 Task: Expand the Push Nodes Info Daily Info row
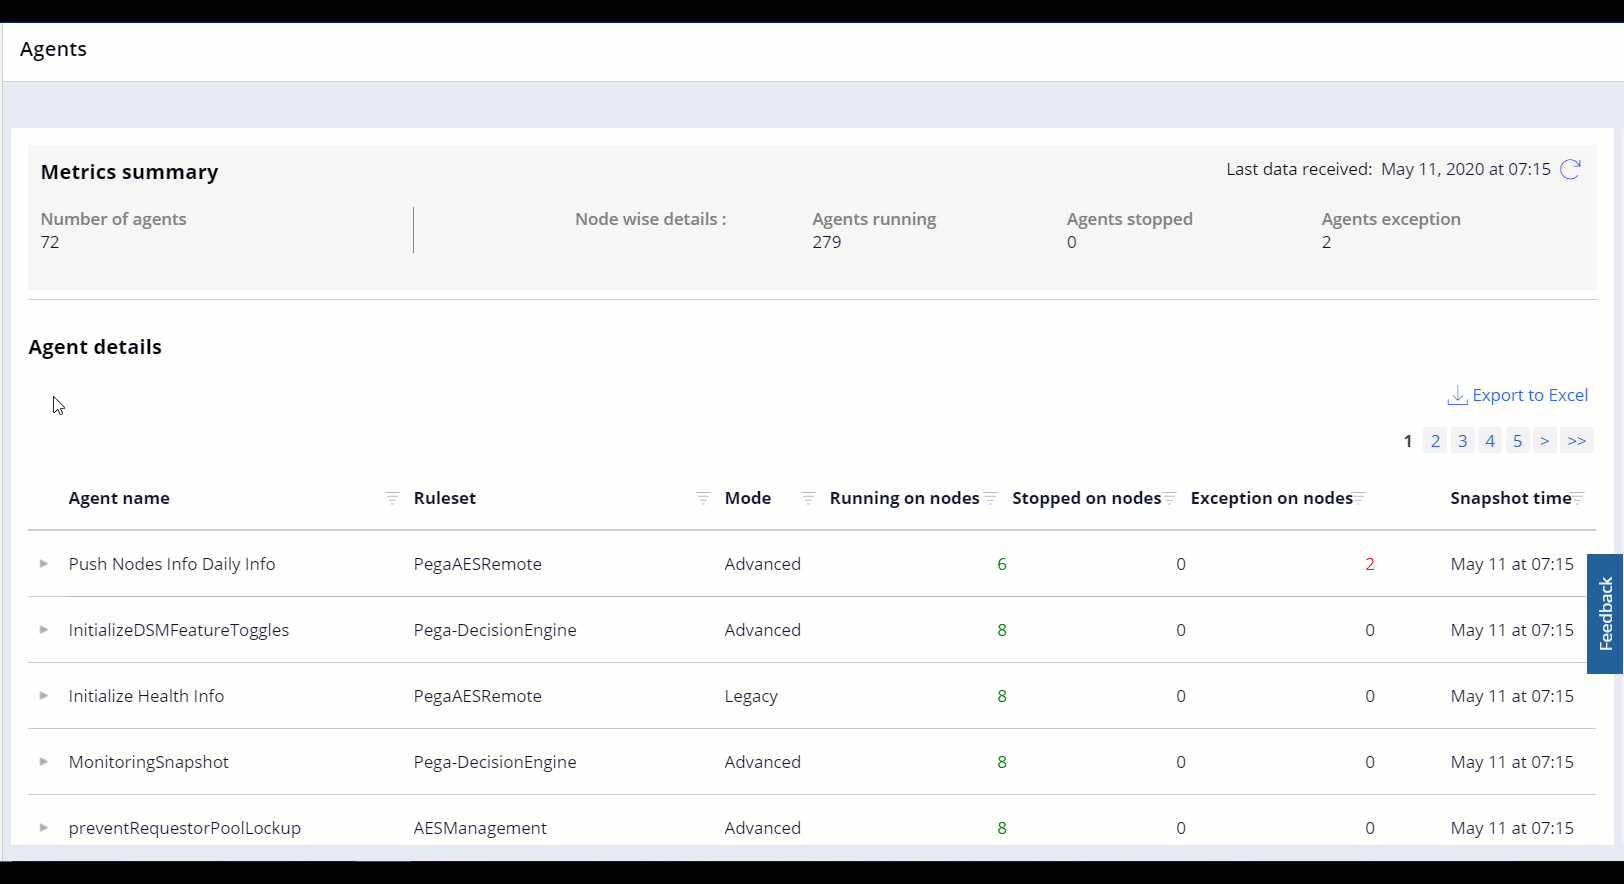coord(44,564)
